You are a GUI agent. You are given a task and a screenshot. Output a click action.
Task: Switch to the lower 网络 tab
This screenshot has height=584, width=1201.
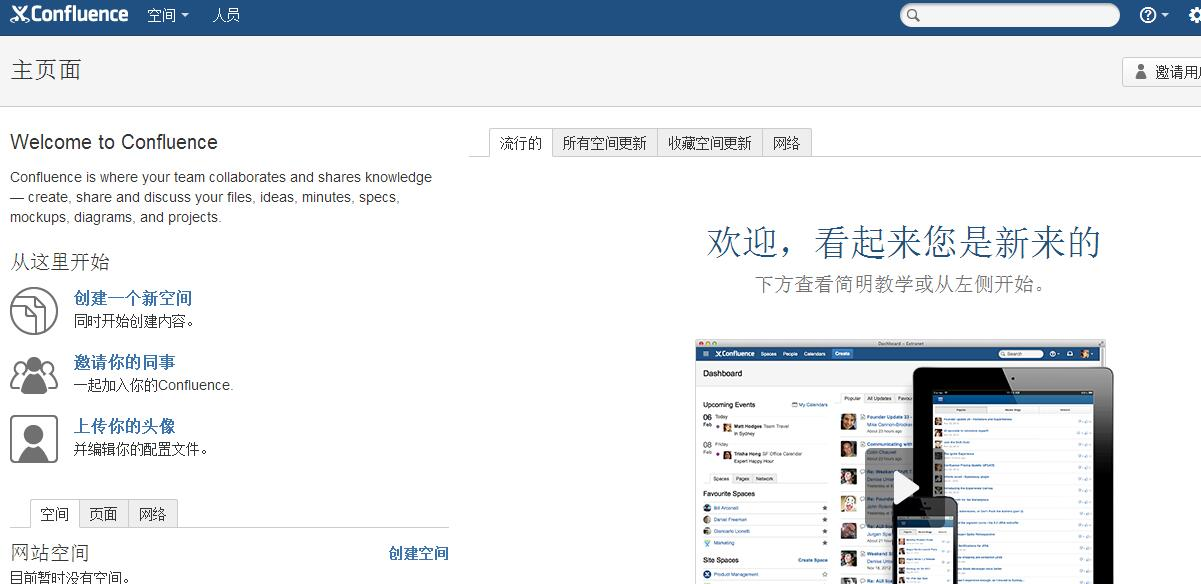tap(153, 514)
